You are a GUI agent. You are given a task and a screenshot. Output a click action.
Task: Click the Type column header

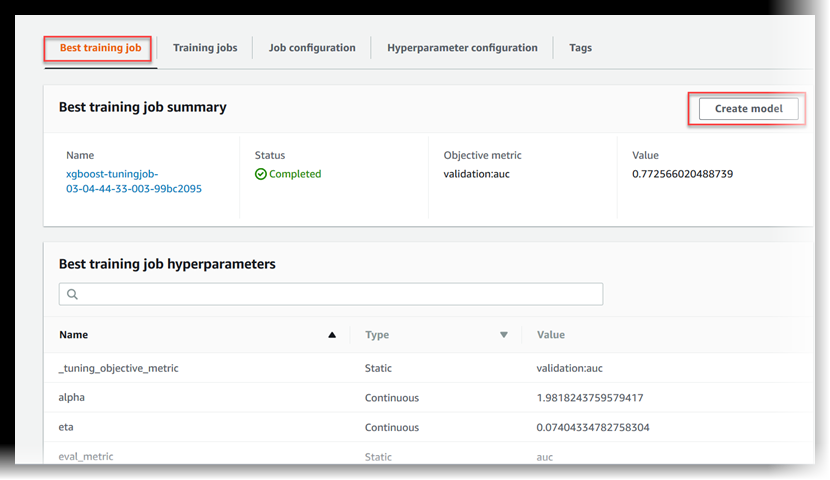pyautogui.click(x=377, y=336)
